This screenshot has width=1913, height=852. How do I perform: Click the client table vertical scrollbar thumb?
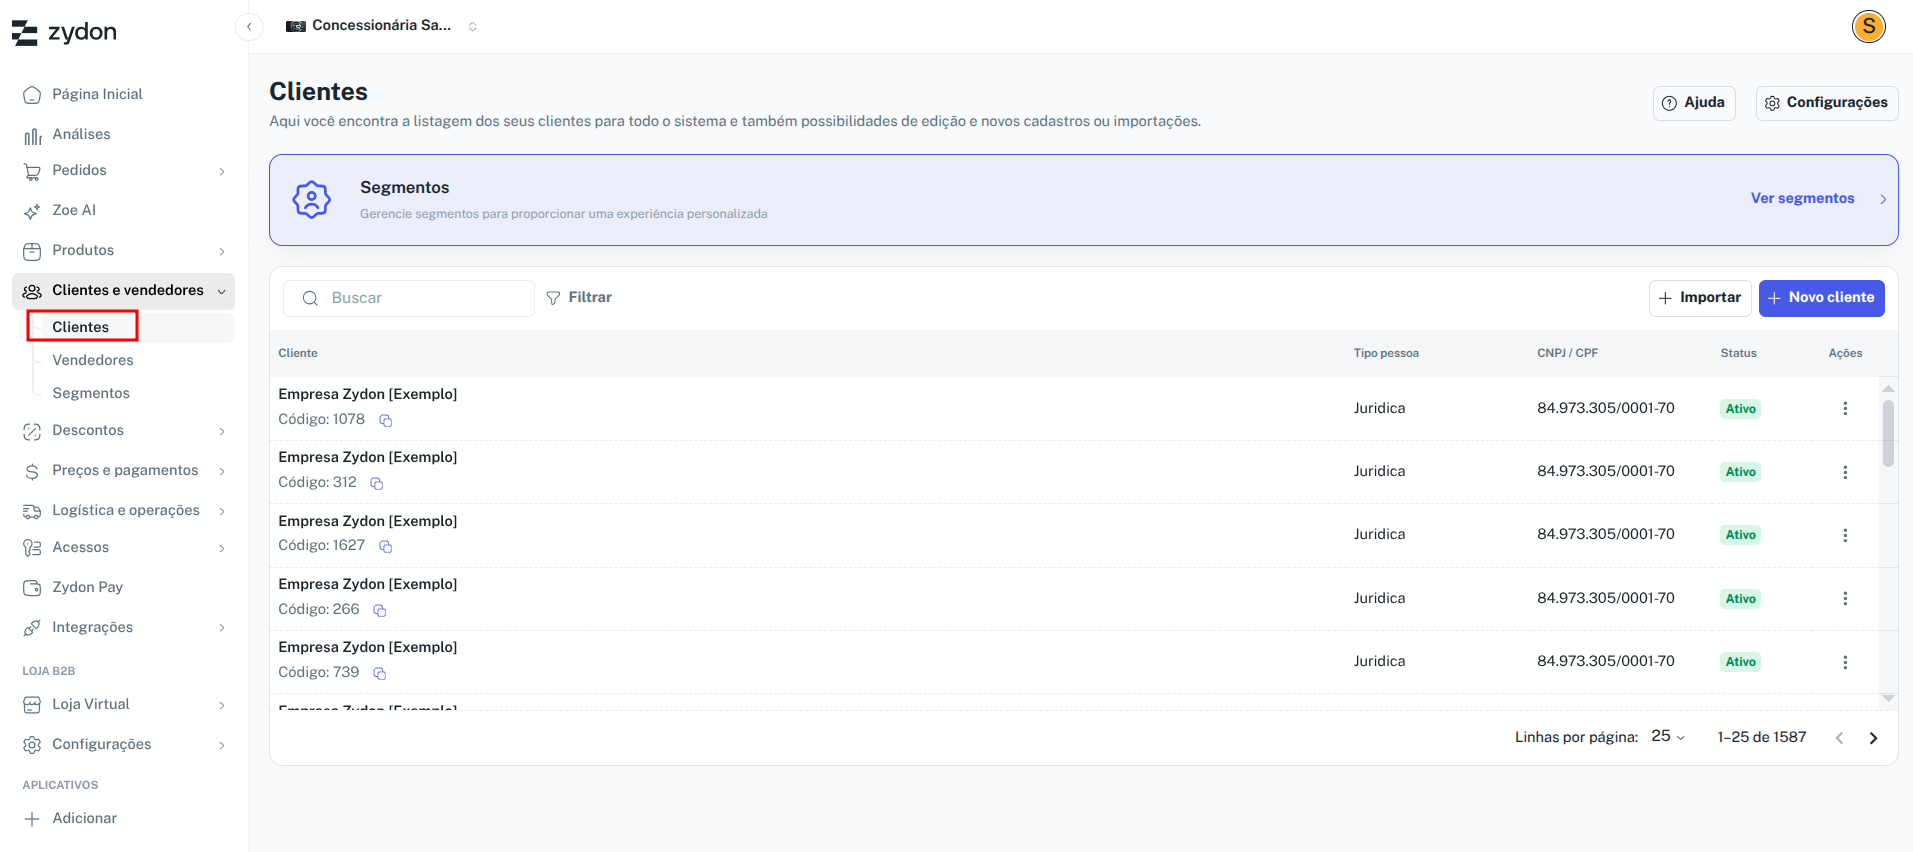pyautogui.click(x=1888, y=433)
